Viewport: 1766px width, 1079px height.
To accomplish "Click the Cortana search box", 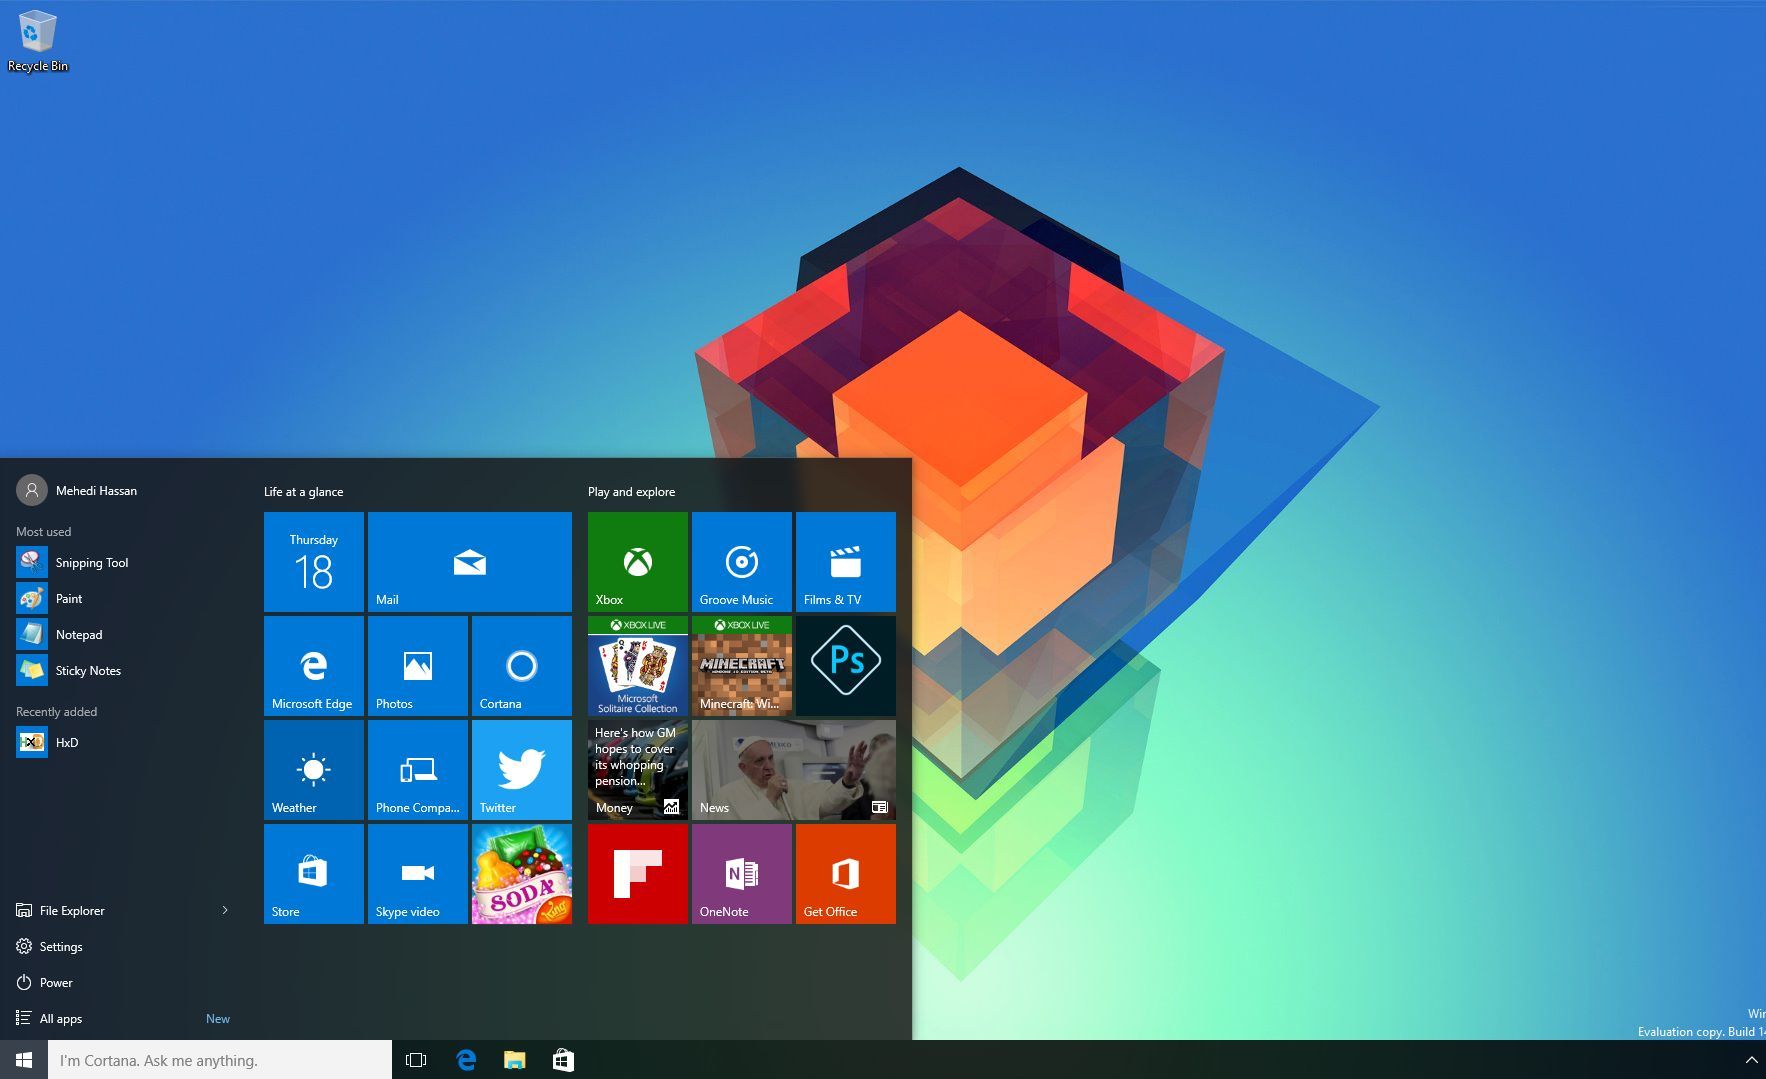I will click(220, 1059).
